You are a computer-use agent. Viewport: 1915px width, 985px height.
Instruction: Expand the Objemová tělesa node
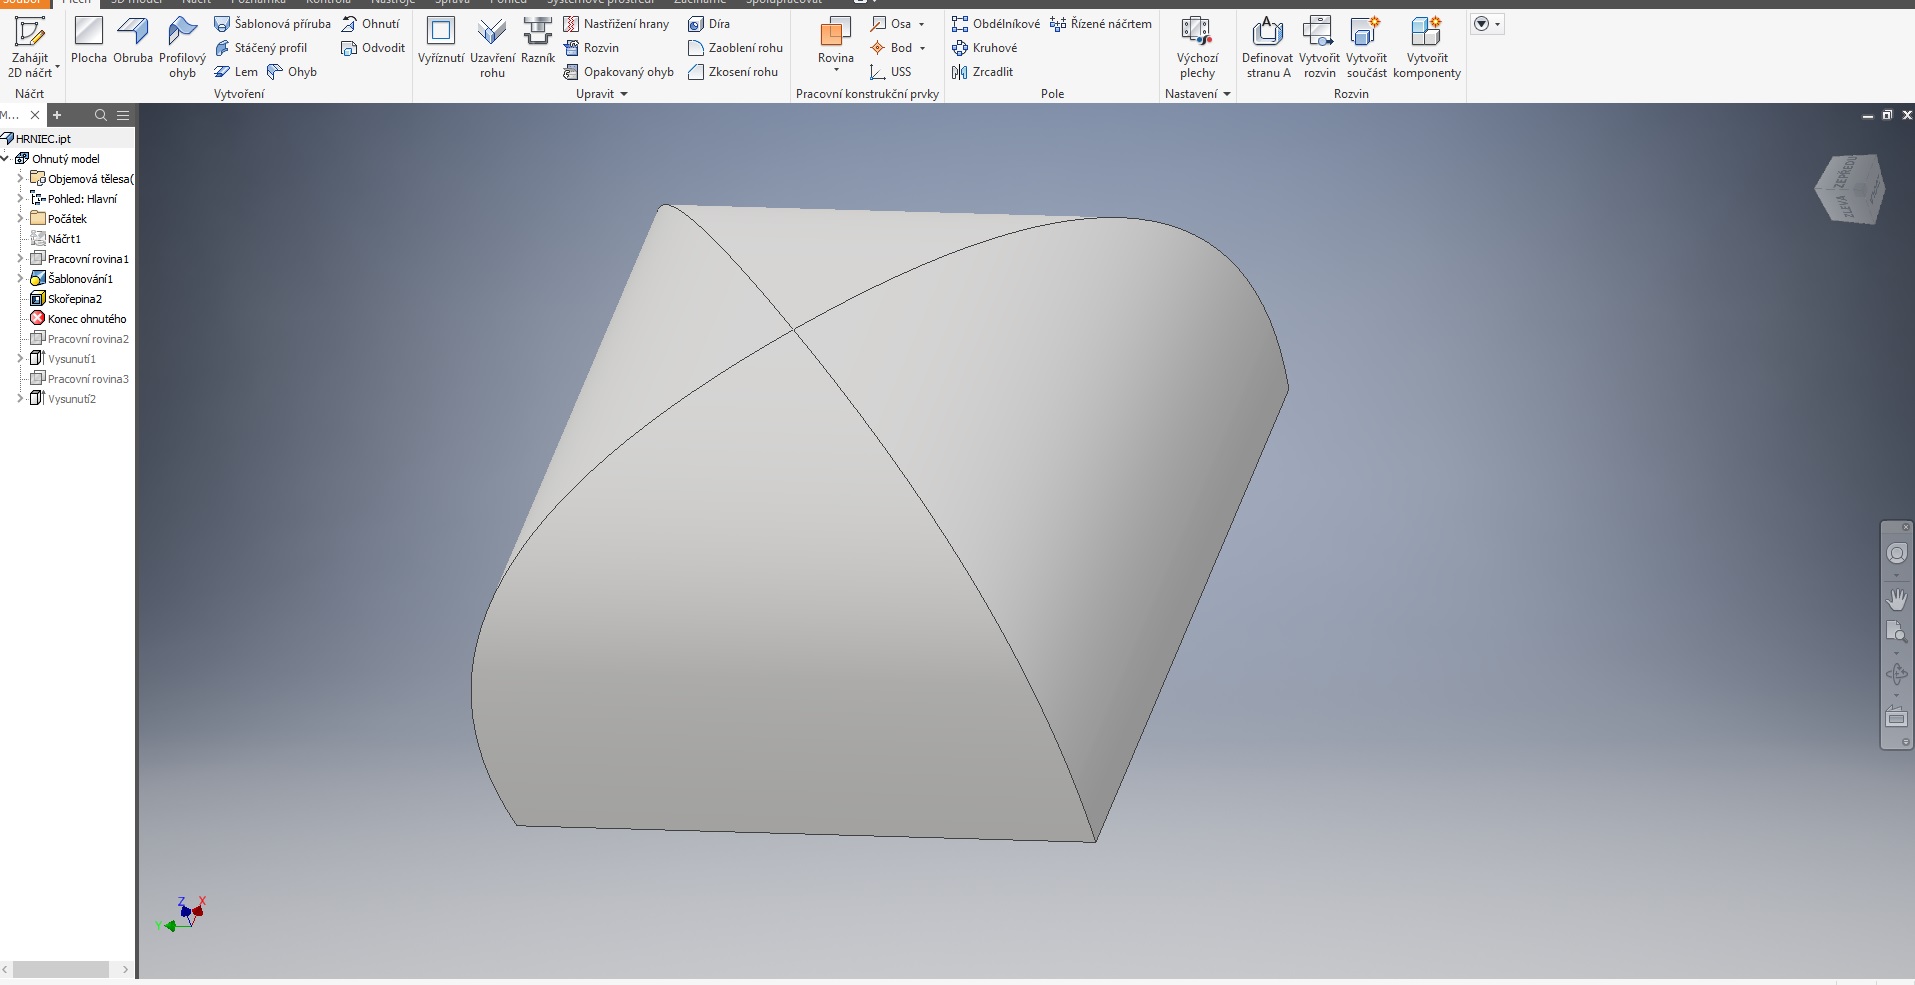tap(20, 178)
